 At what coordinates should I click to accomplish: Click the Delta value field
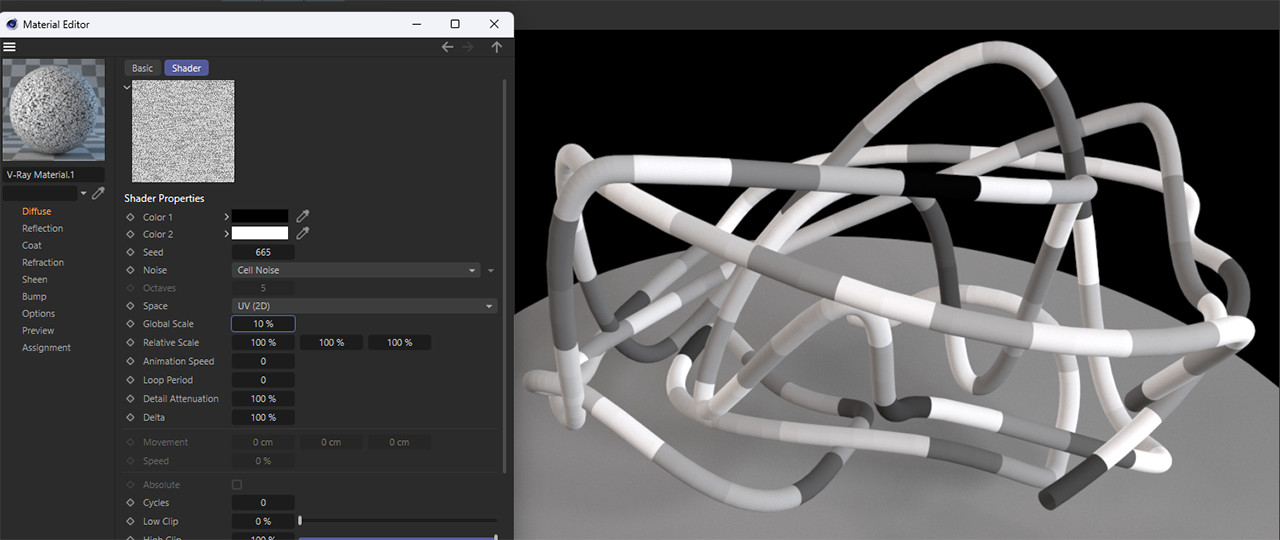(263, 417)
